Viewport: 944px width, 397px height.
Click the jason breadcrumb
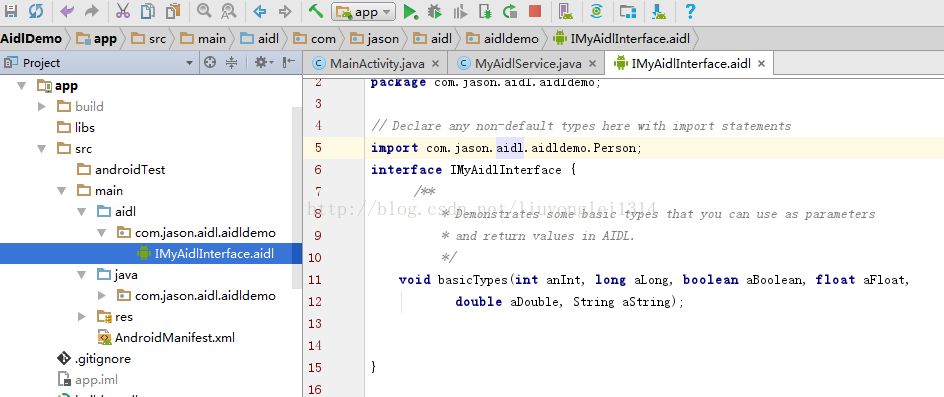click(x=374, y=39)
